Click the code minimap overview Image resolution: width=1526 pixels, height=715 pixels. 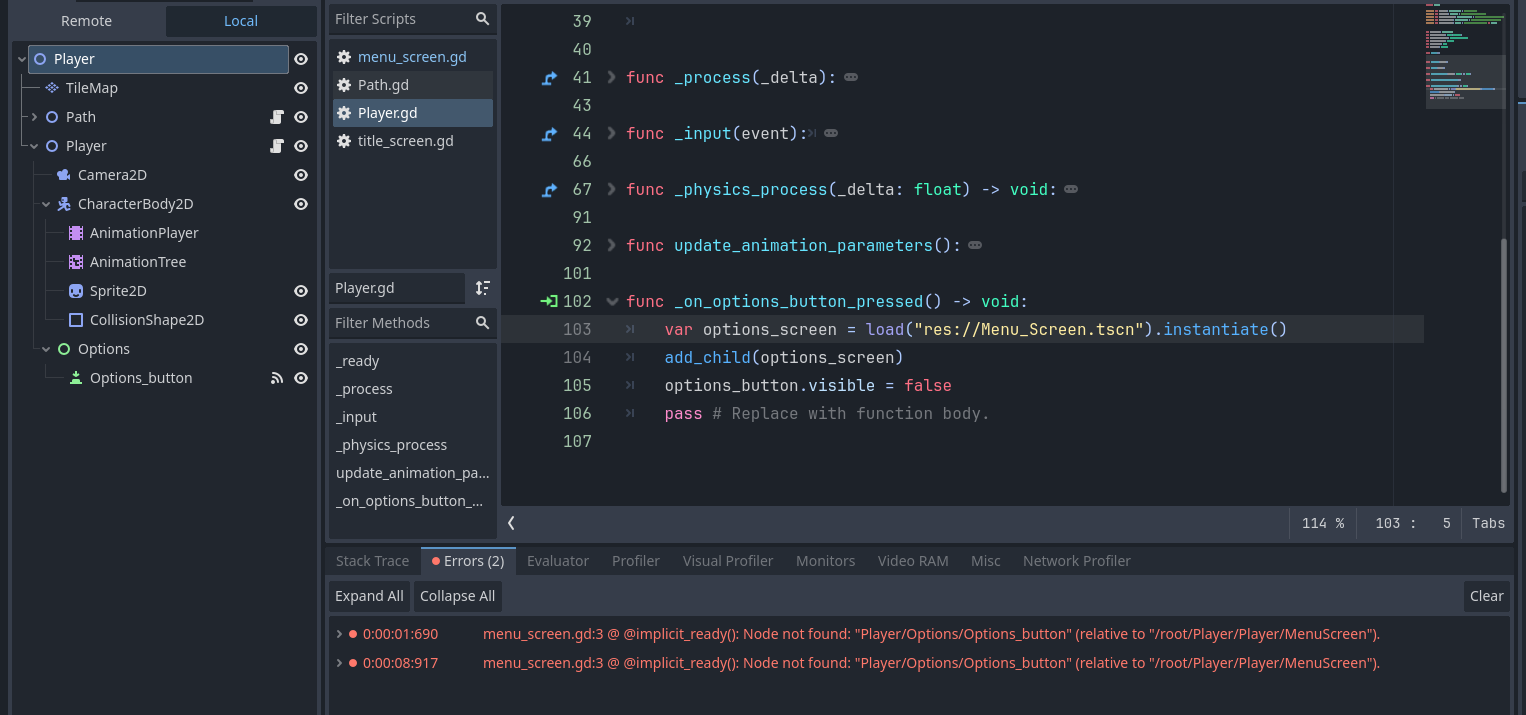click(x=1465, y=55)
